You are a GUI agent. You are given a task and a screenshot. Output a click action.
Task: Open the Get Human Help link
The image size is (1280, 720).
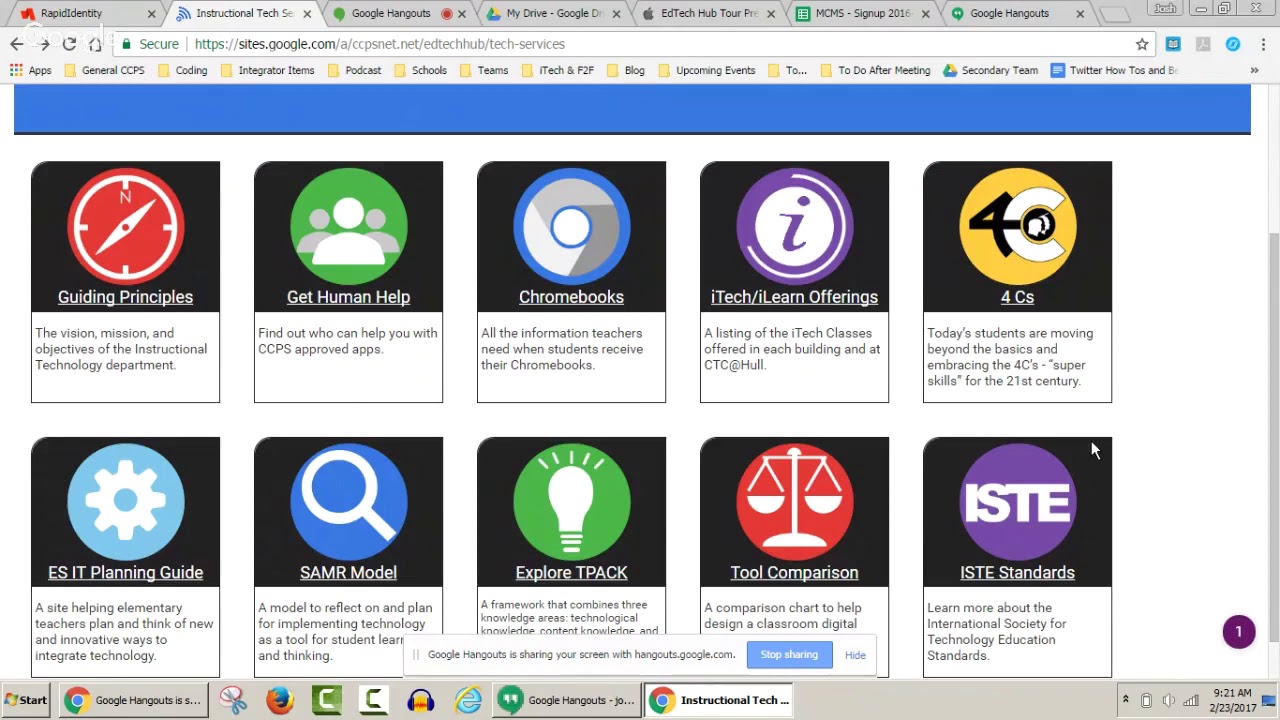tap(348, 297)
